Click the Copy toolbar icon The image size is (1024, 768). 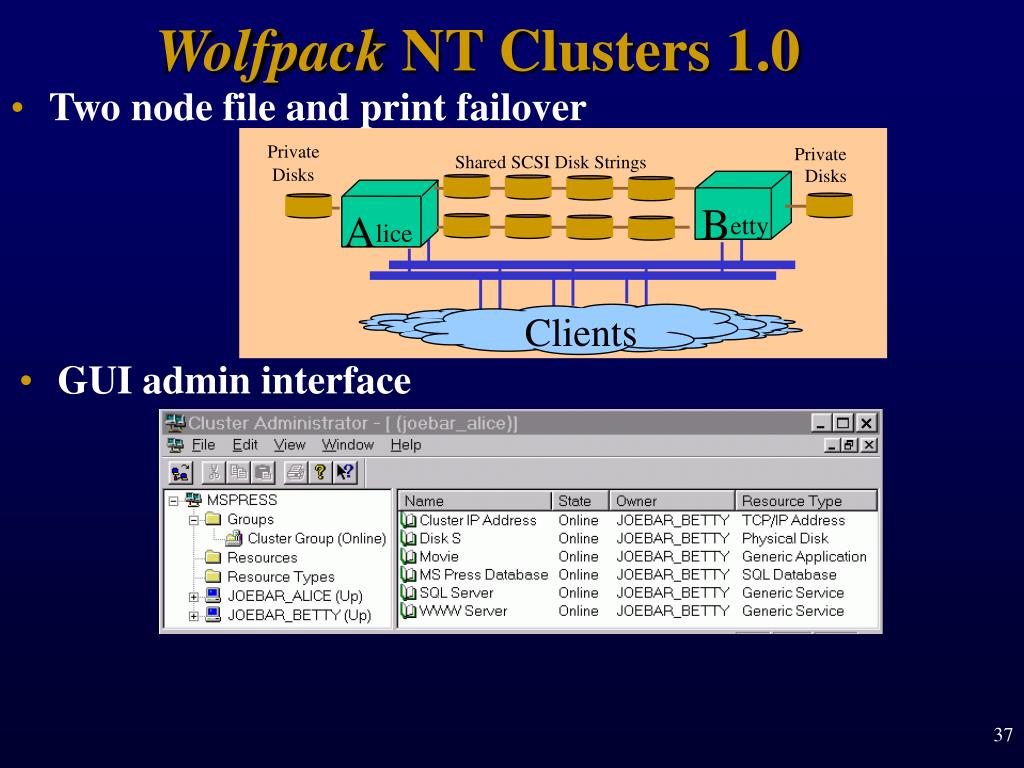238,472
